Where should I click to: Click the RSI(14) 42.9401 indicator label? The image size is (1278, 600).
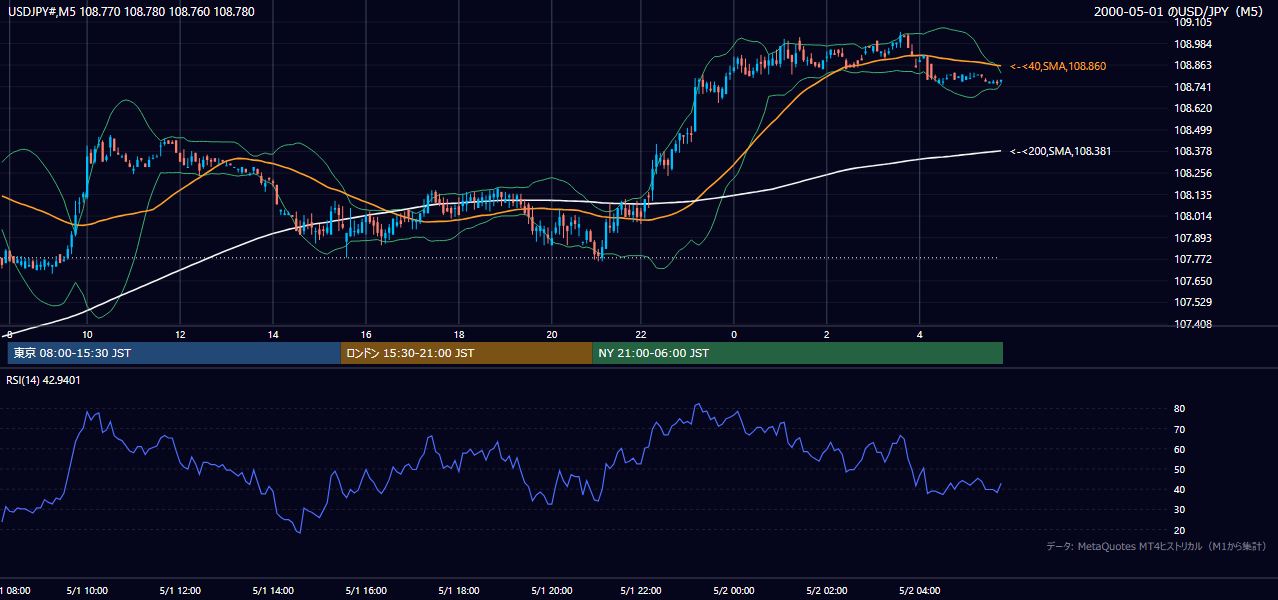coord(44,380)
